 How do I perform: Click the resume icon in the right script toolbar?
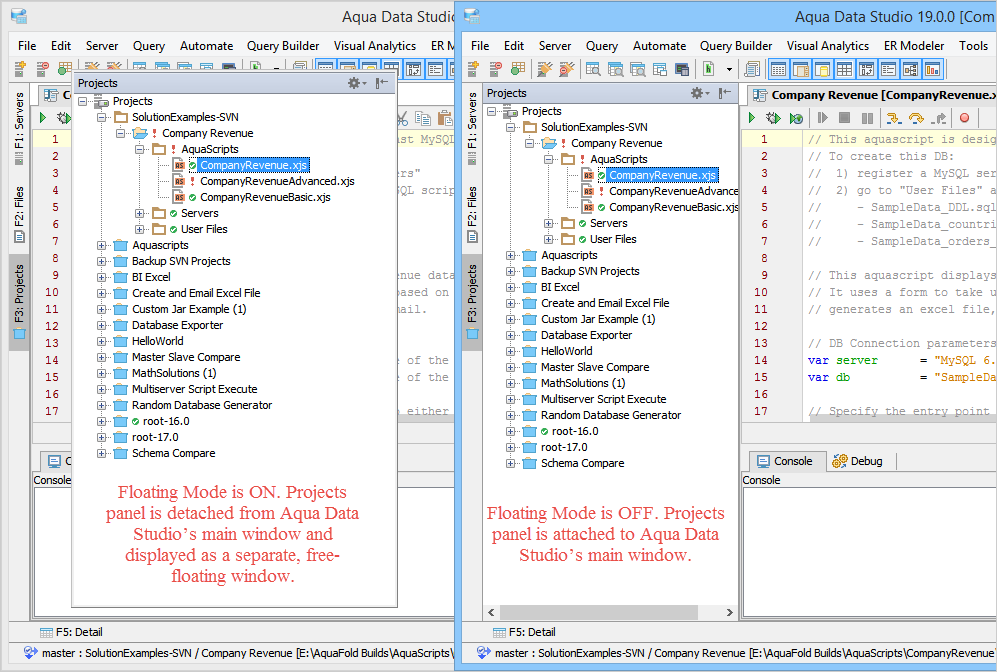coord(823,118)
